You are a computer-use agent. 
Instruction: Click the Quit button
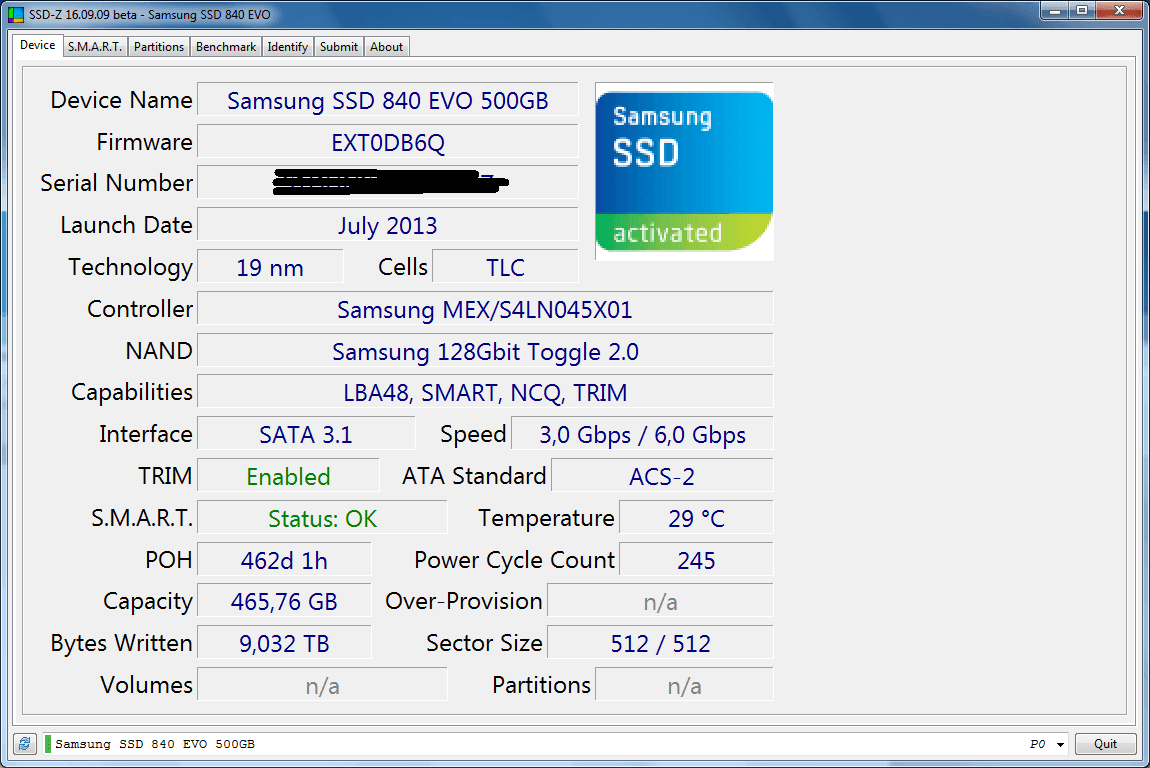tap(1105, 744)
